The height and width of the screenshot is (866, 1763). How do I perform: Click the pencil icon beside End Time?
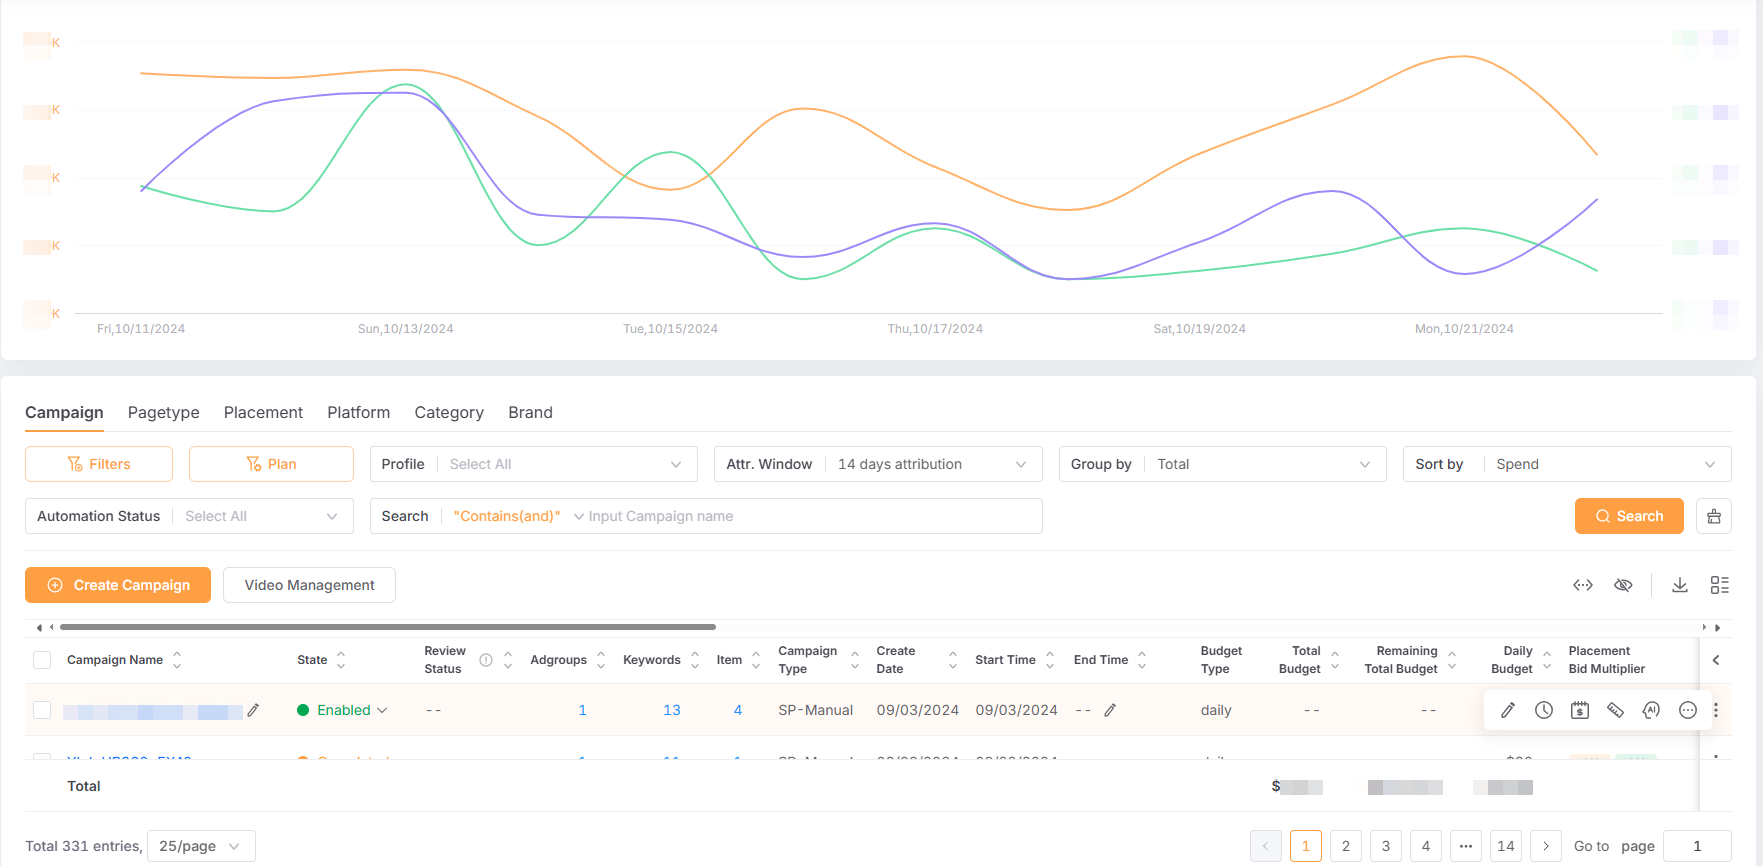[x=1110, y=710]
